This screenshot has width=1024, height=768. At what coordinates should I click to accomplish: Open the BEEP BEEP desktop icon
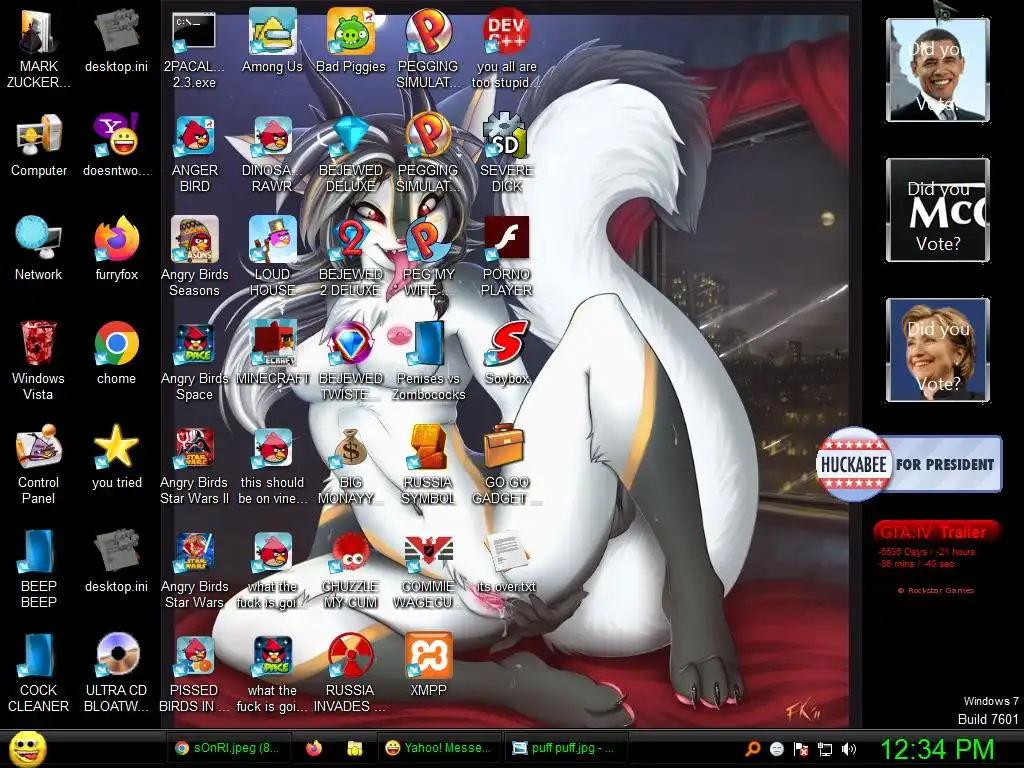pos(39,568)
